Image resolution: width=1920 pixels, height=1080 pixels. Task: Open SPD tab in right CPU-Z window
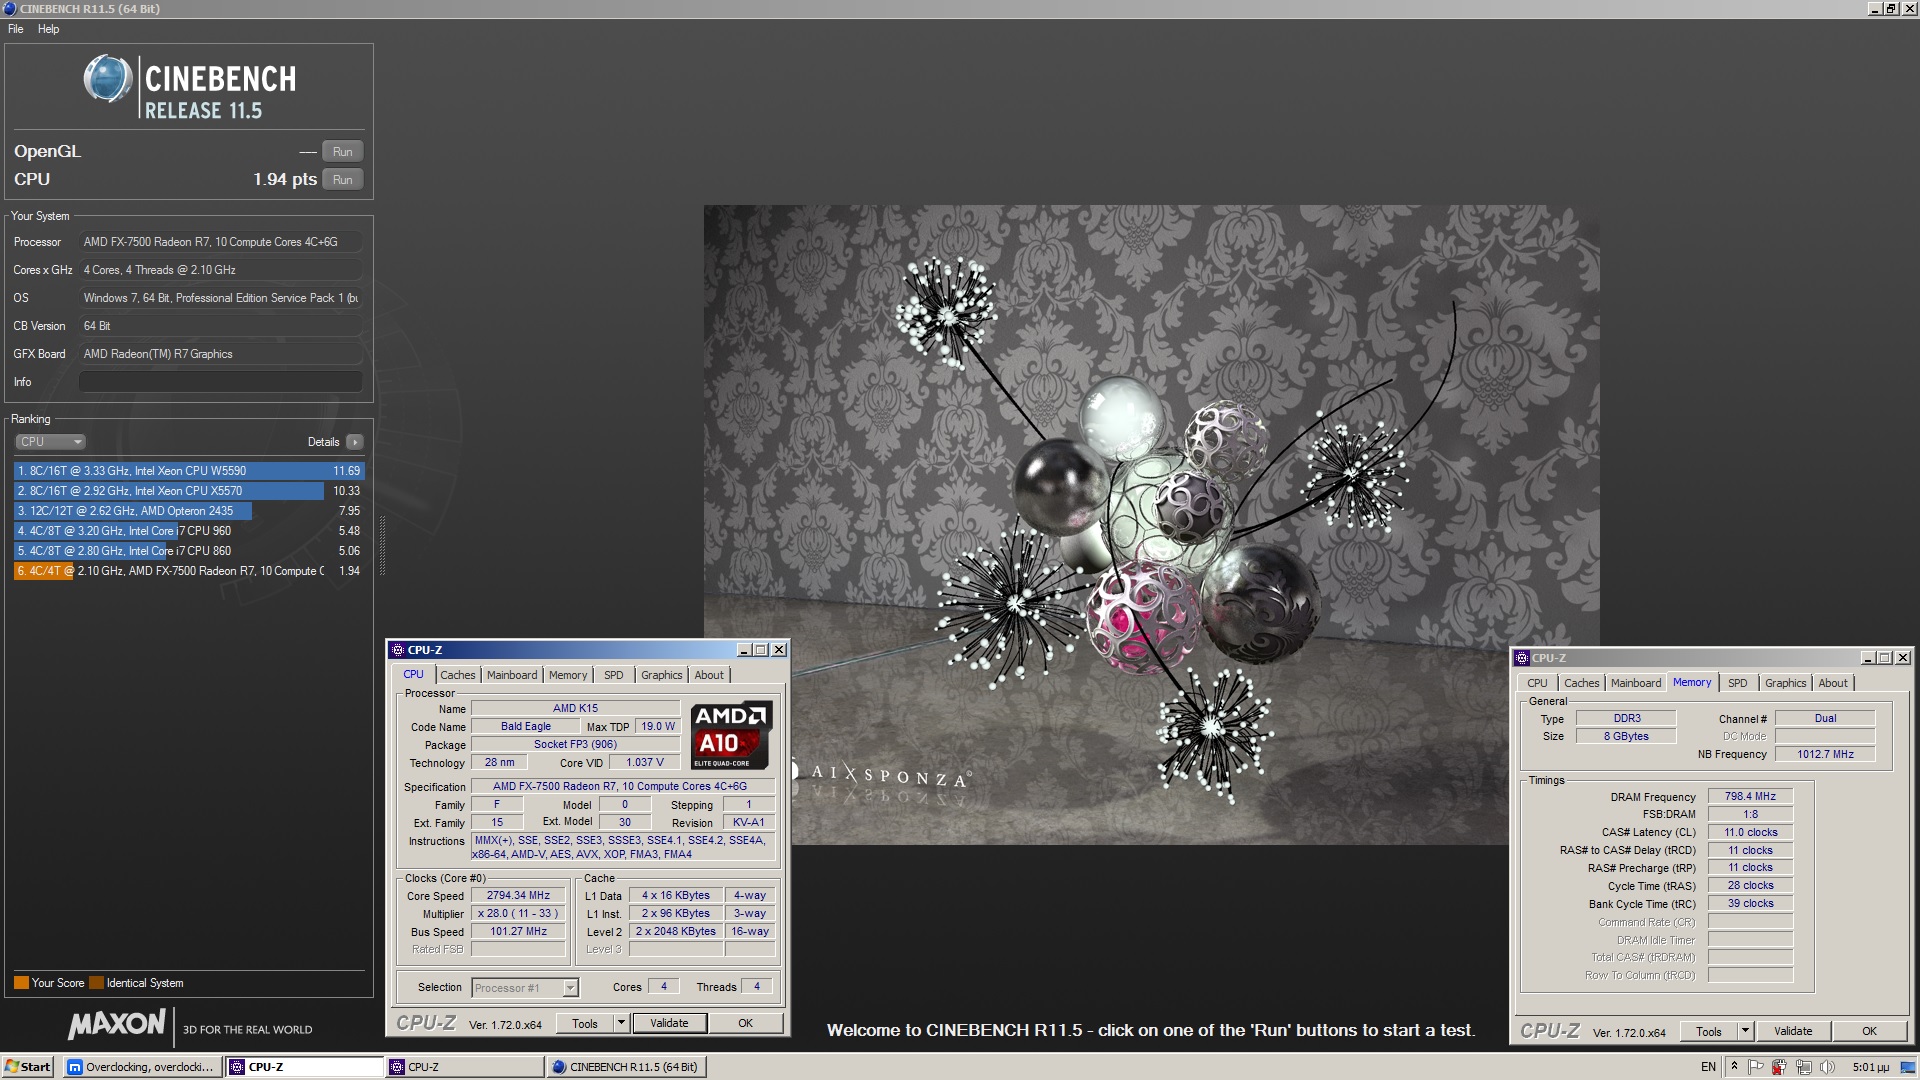coord(1738,683)
